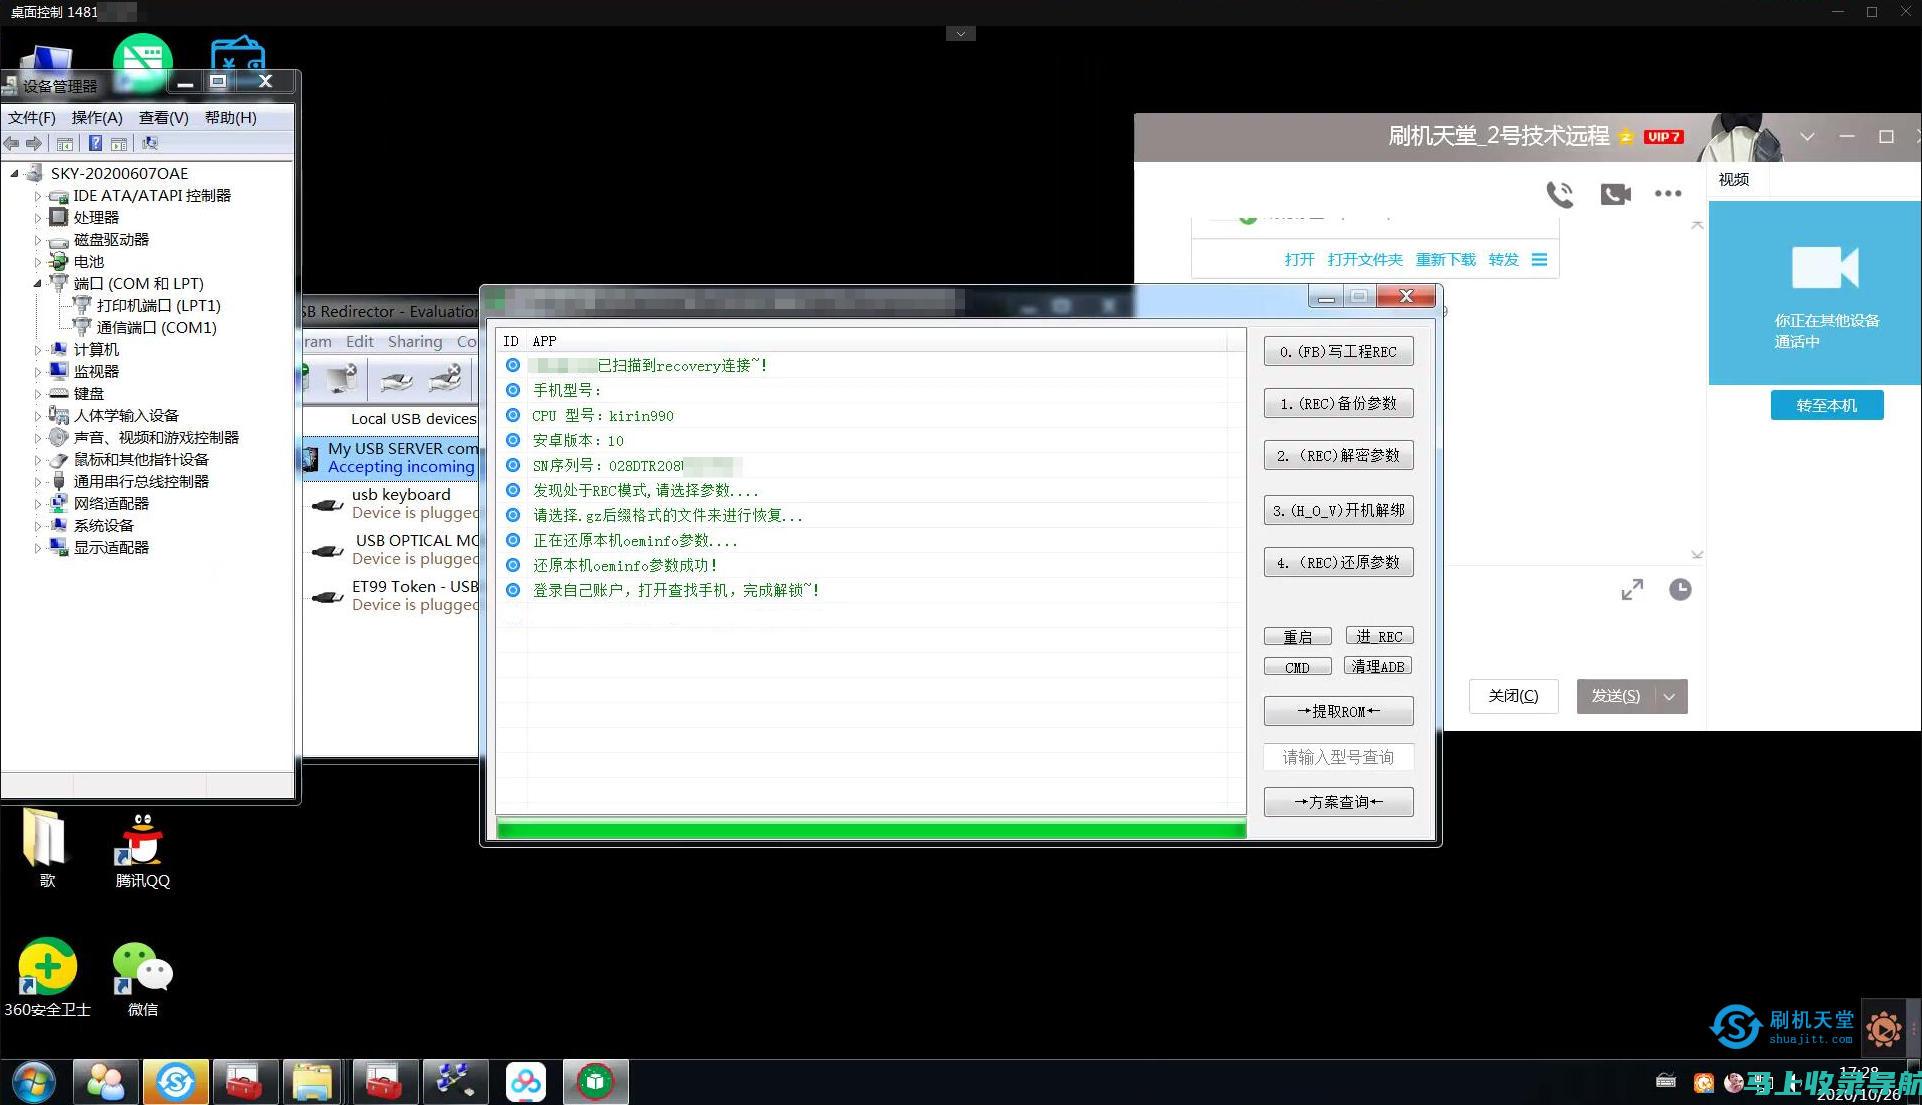
Task: Click the 提取ROM extraction icon
Action: 1339,712
